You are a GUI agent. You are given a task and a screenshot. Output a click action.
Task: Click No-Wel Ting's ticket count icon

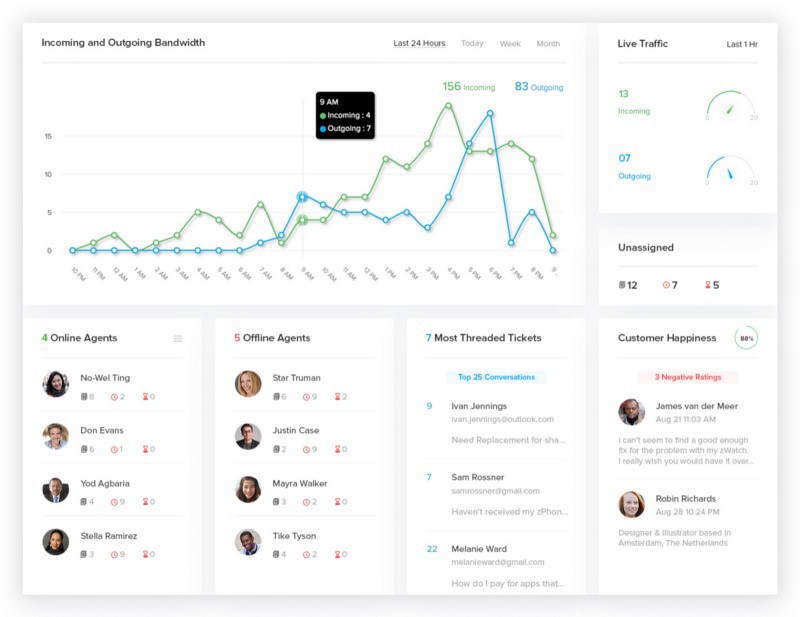coord(84,397)
